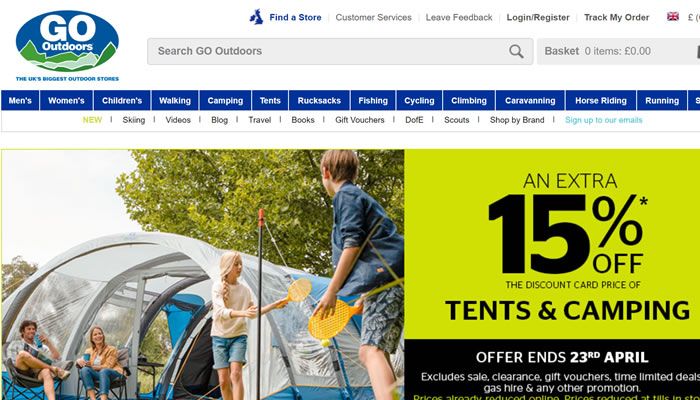Open the Basket summary
The height and width of the screenshot is (400, 700).
click(x=618, y=51)
